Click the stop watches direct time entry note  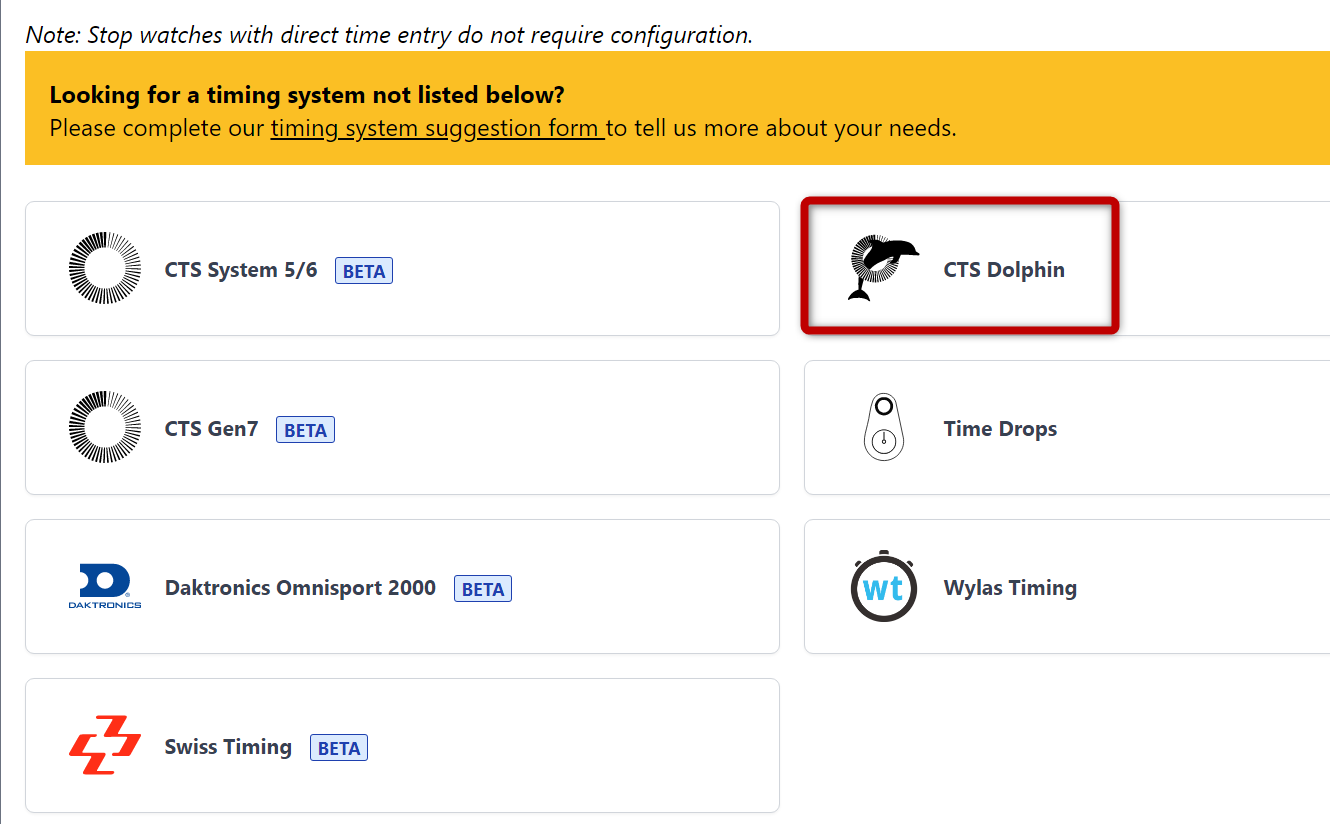(x=389, y=35)
